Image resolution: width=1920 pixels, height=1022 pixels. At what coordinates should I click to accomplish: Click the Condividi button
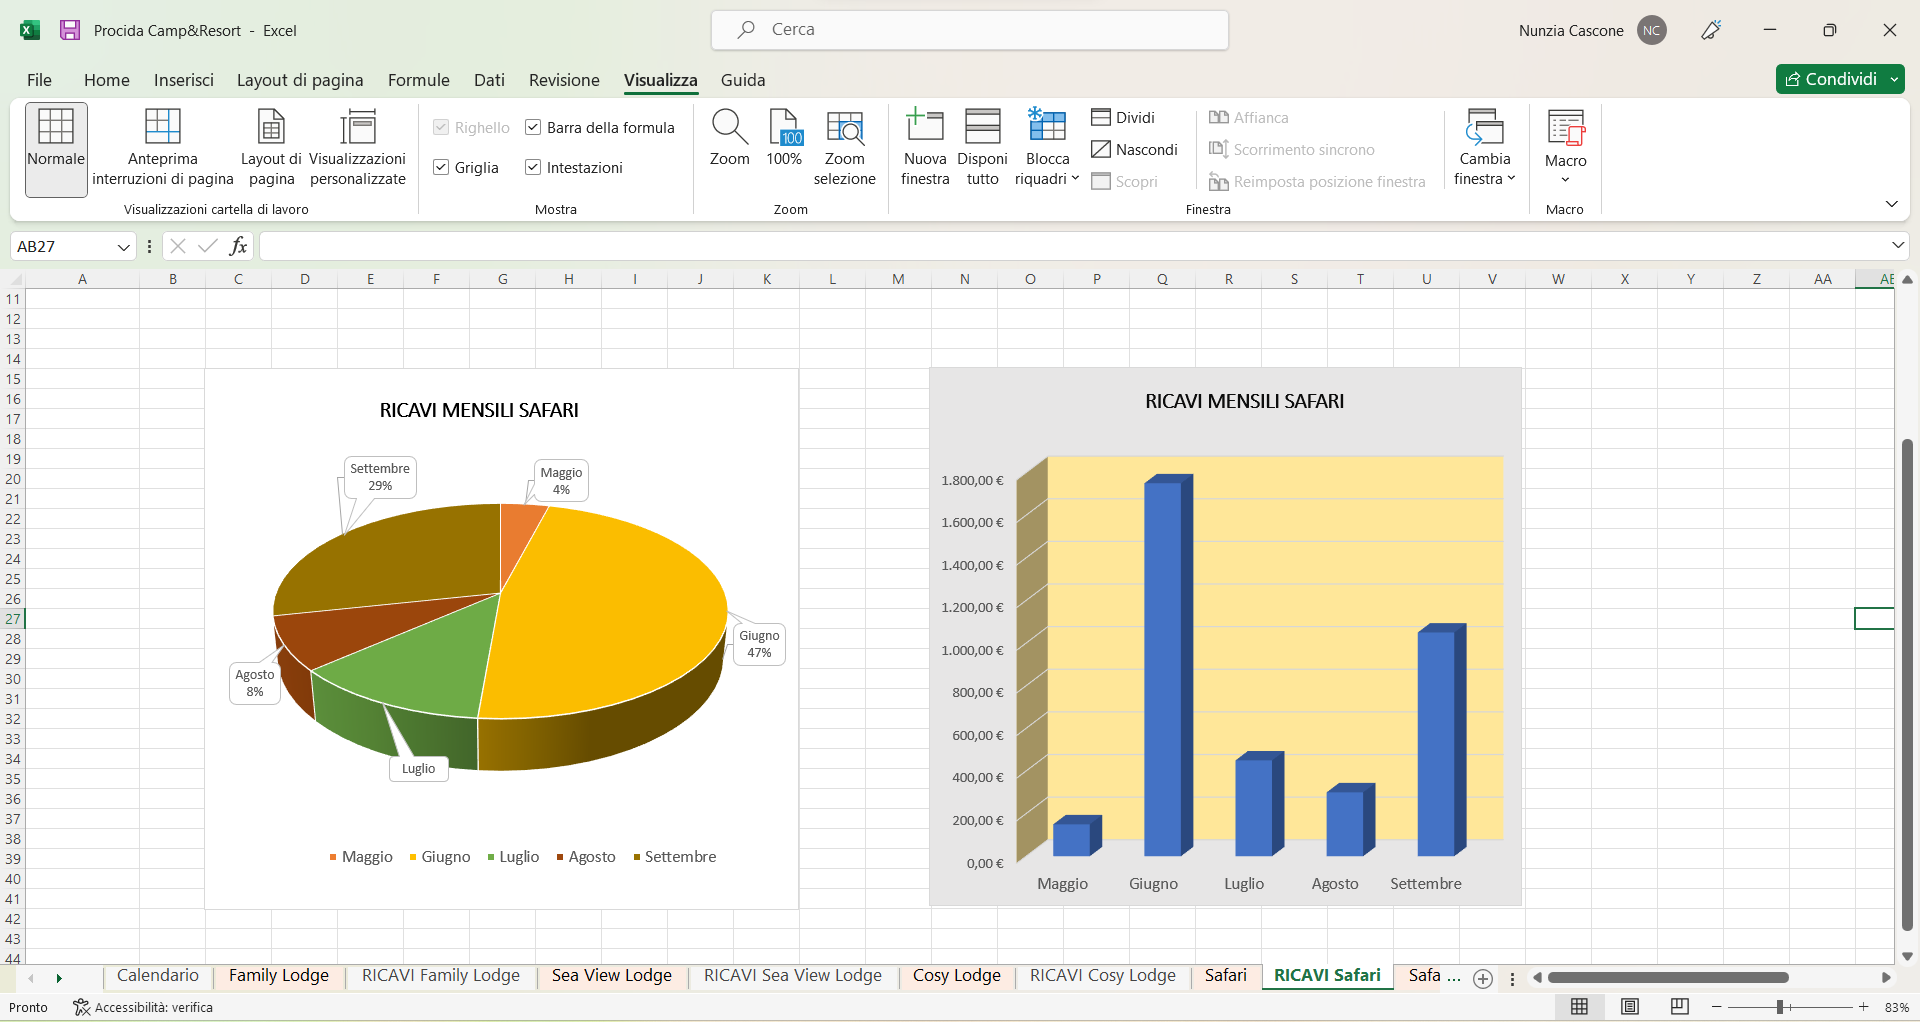click(x=1830, y=79)
